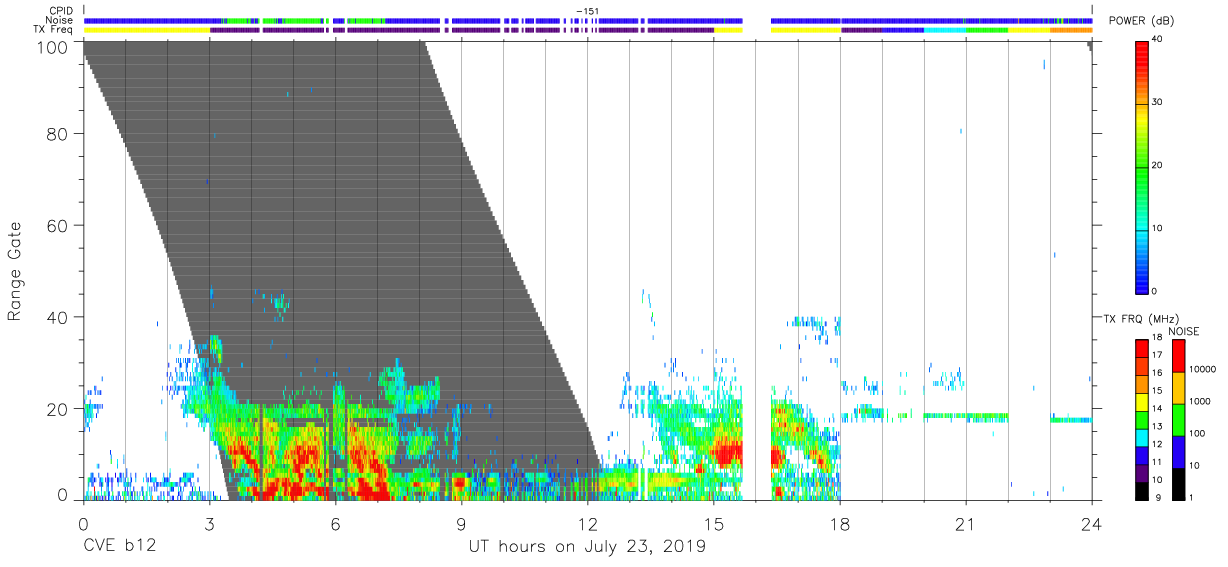Click the 1 label on NOISE scale

[1192, 497]
